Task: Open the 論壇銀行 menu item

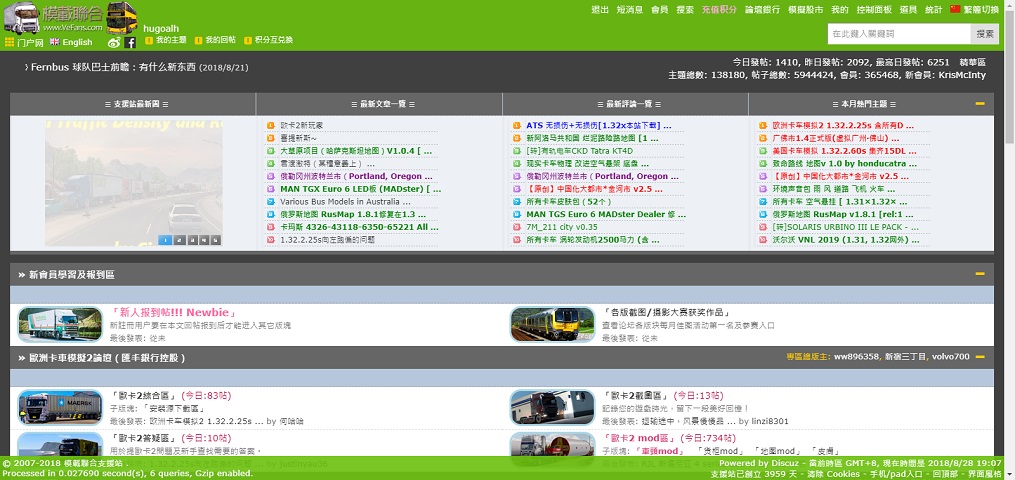Action: [x=762, y=10]
